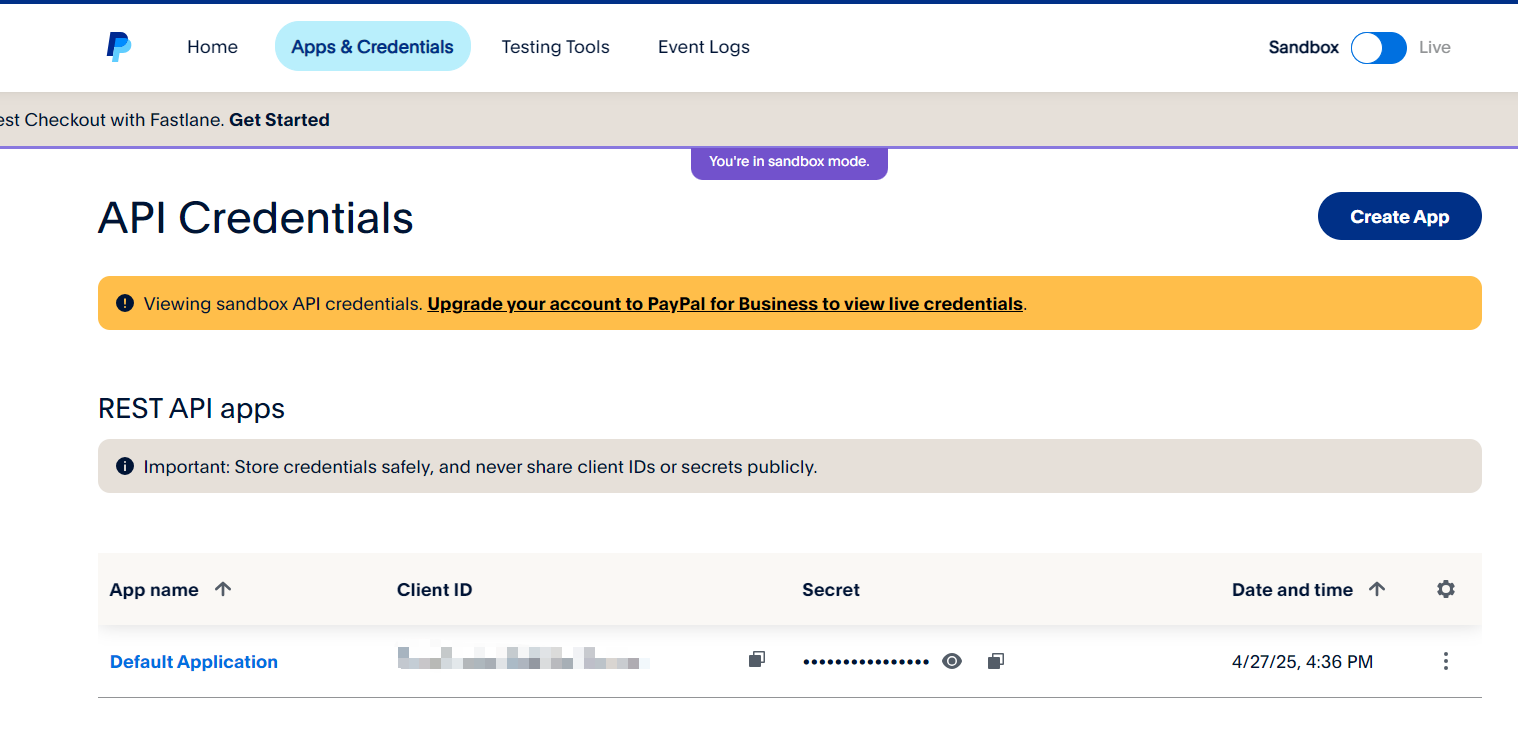Screen dimensions: 1518x754
Task: Click the info icon in the REST API apps notice
Action: coord(125,466)
